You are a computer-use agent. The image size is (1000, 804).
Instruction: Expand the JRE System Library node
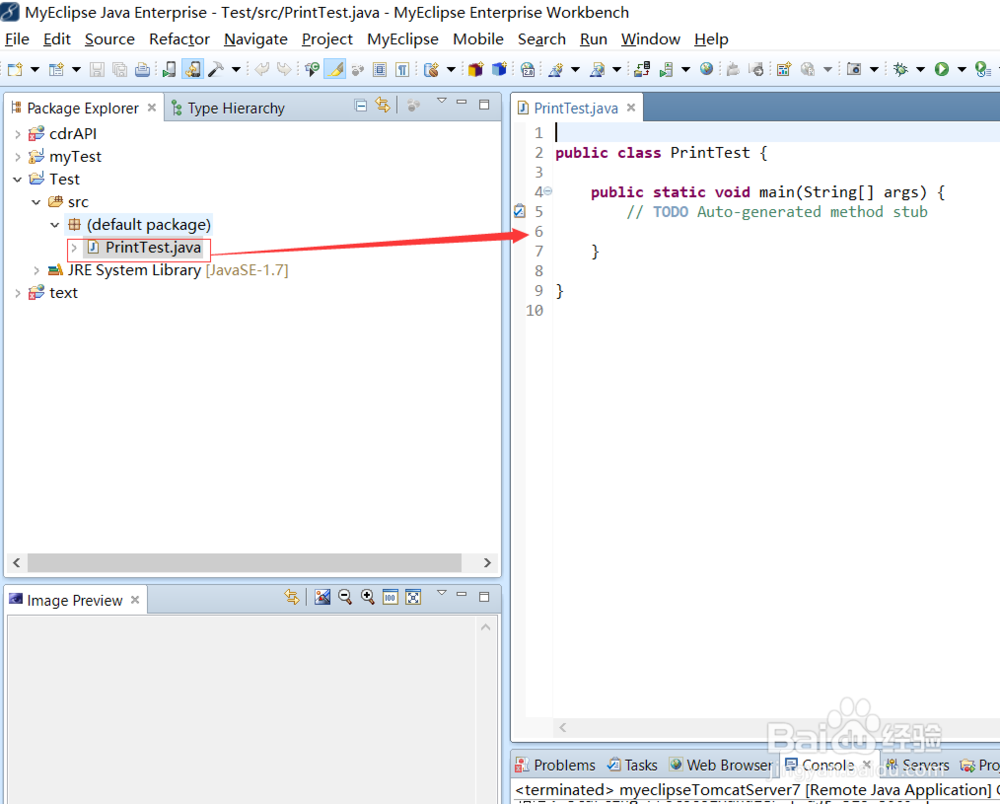pyautogui.click(x=36, y=270)
